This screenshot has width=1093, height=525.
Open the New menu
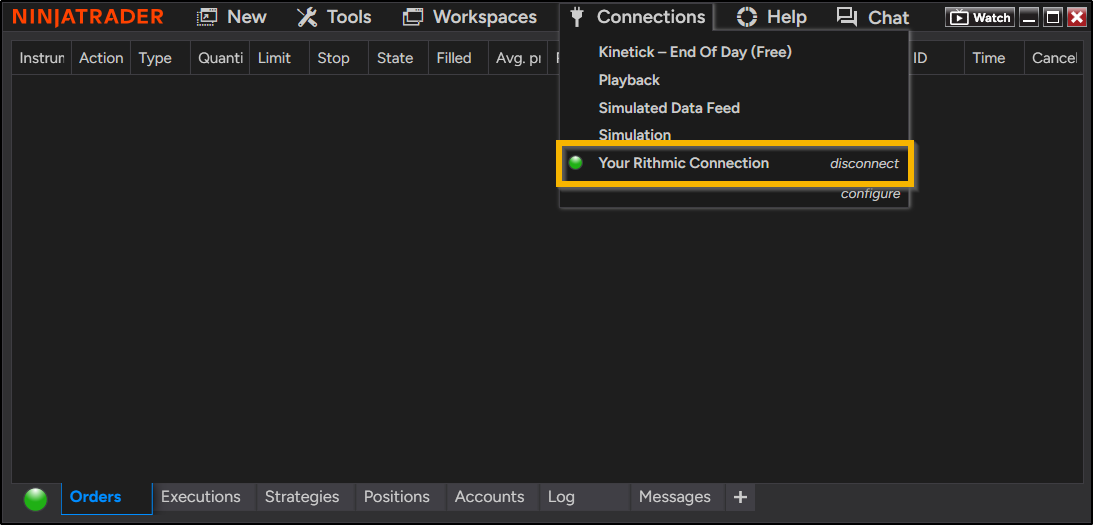click(x=231, y=17)
